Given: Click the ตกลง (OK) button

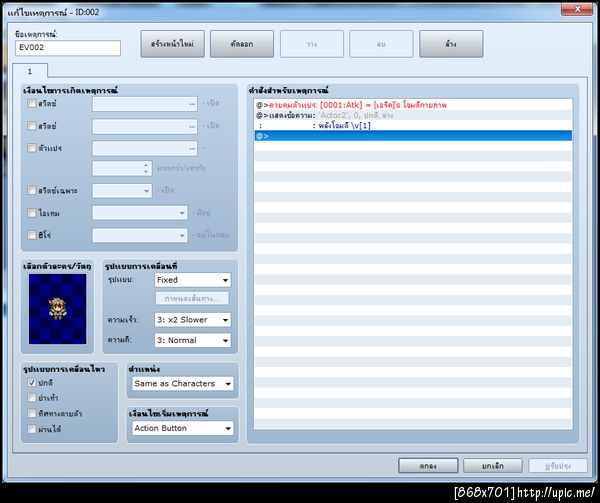Looking at the screenshot, I should click(x=428, y=466).
